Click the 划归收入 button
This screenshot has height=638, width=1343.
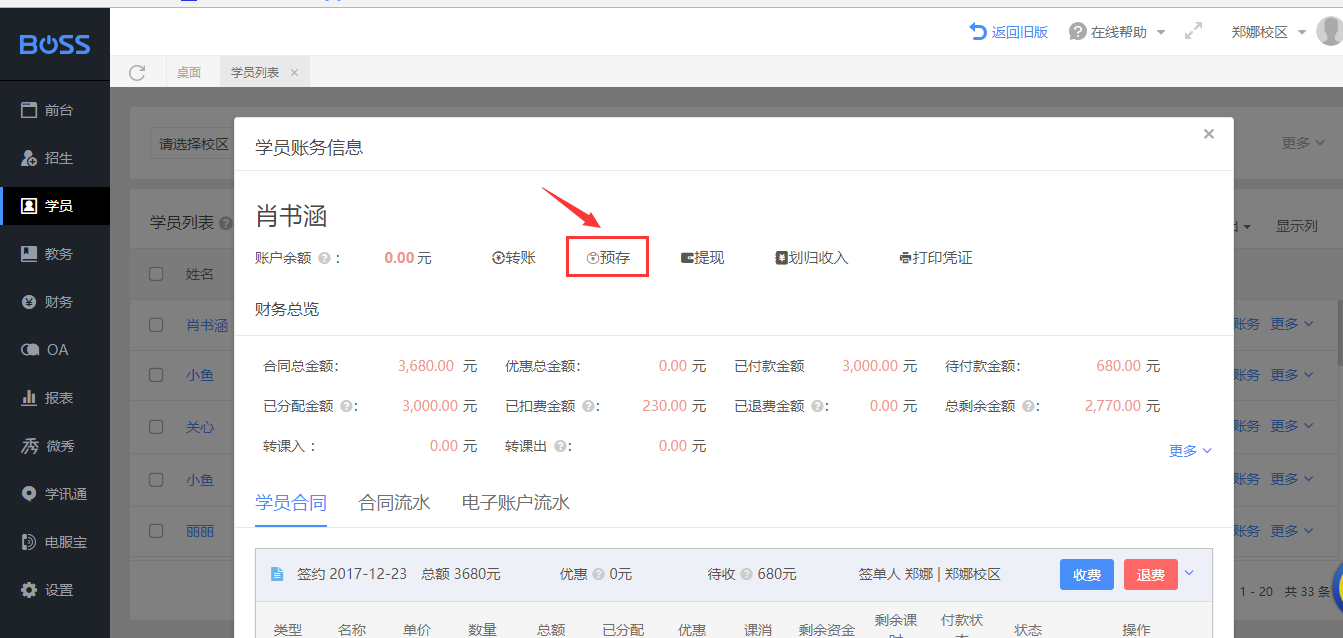811,258
